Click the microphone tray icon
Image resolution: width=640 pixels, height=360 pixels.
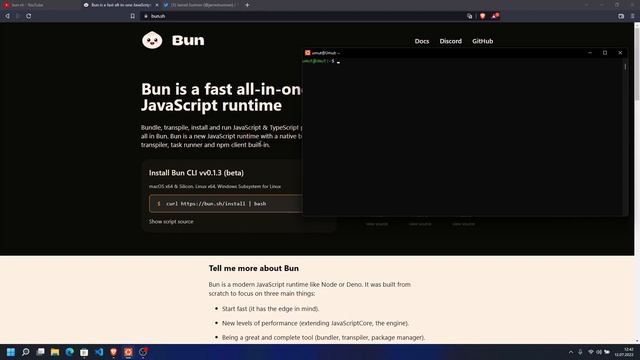pos(580,352)
